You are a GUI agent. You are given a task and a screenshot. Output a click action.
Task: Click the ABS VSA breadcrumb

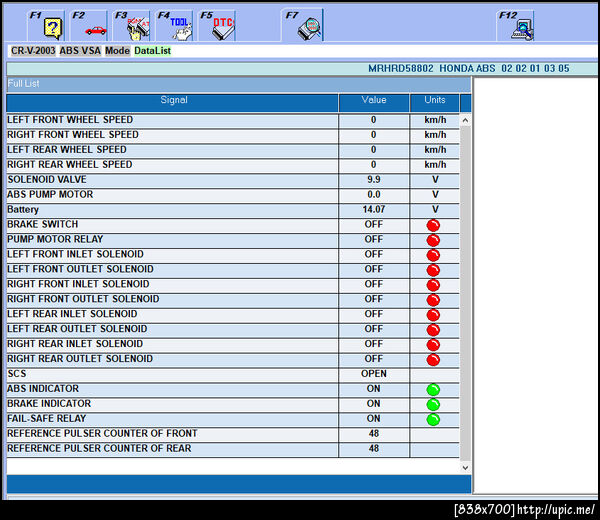tap(80, 51)
